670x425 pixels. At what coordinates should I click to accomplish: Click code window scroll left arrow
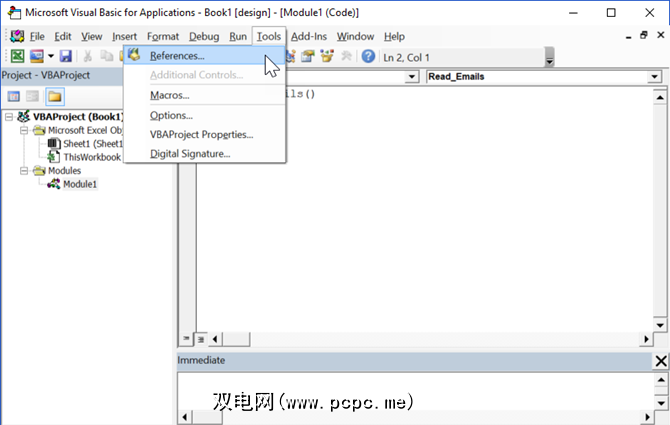(x=215, y=339)
